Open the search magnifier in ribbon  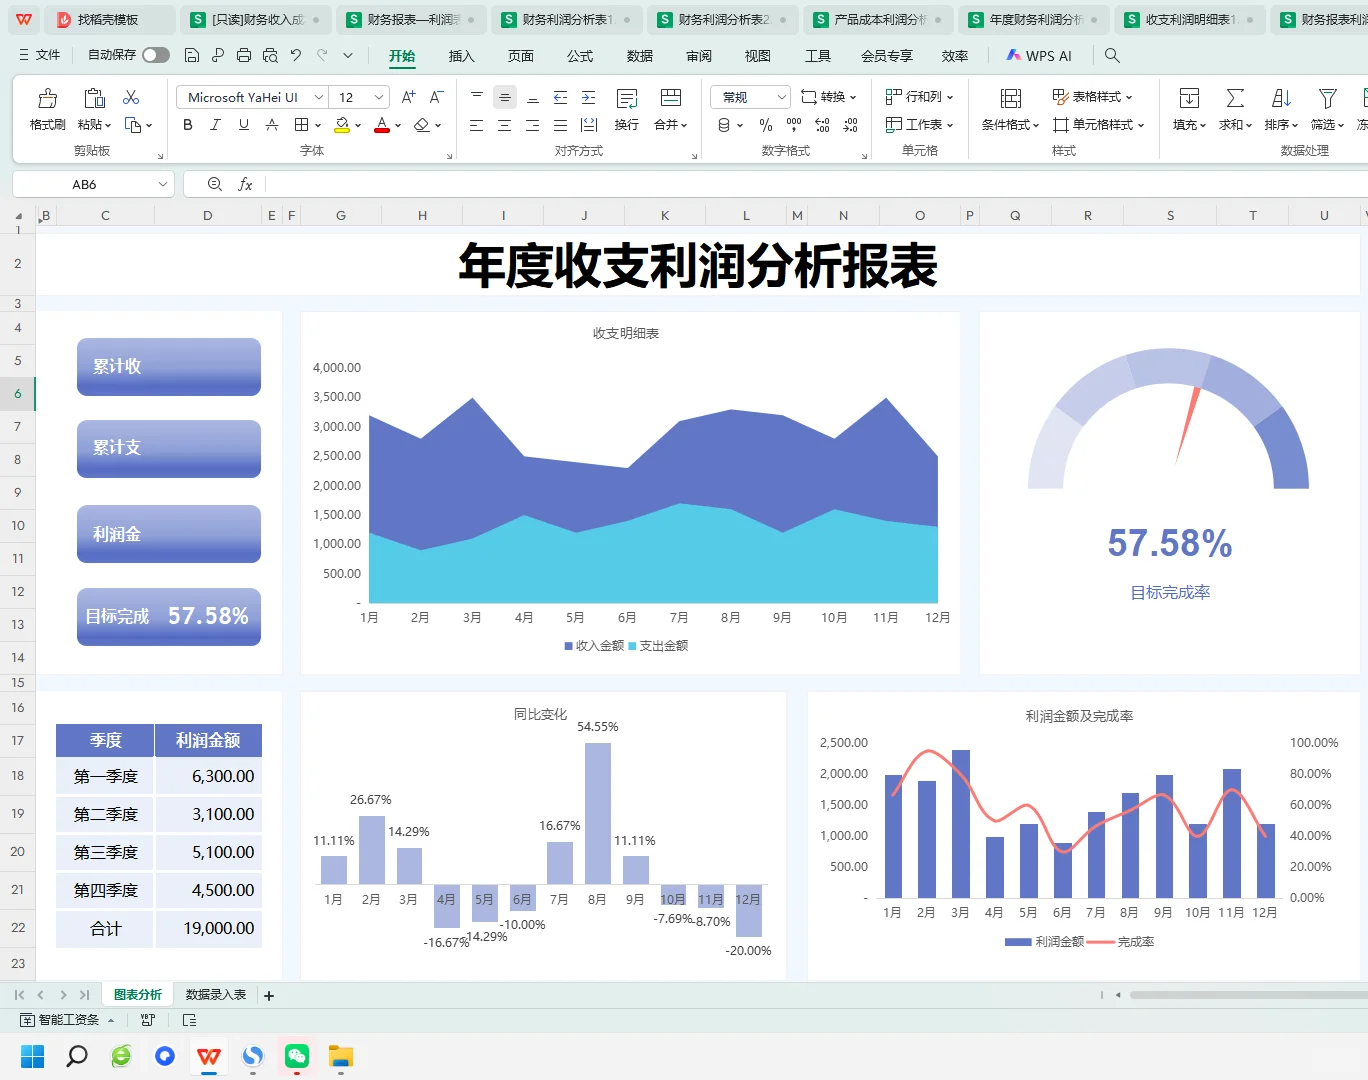click(1112, 56)
